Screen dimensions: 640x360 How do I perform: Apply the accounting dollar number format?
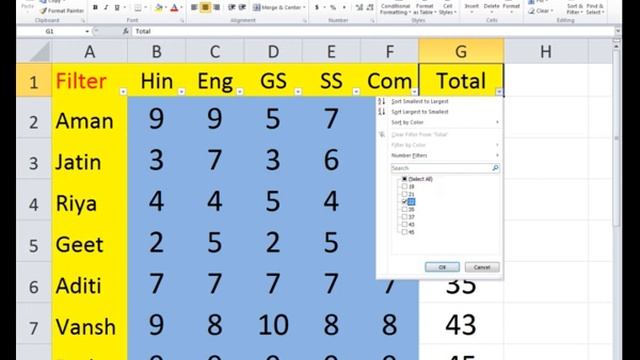(x=317, y=7)
